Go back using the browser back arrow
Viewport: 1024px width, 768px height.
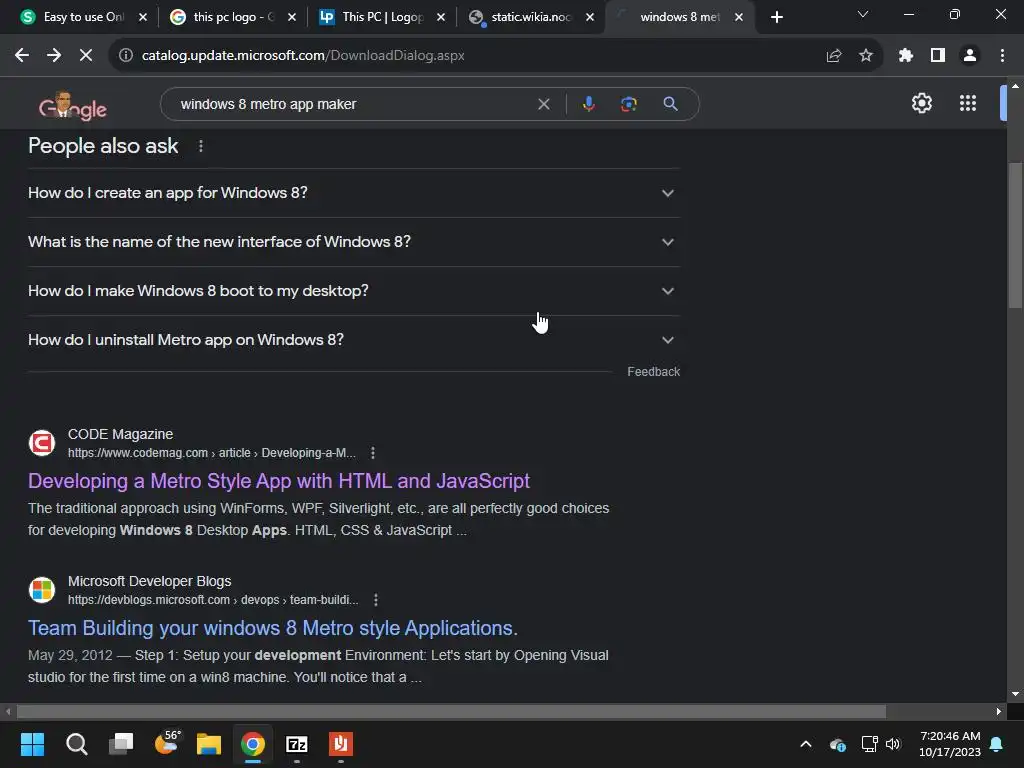coord(22,56)
